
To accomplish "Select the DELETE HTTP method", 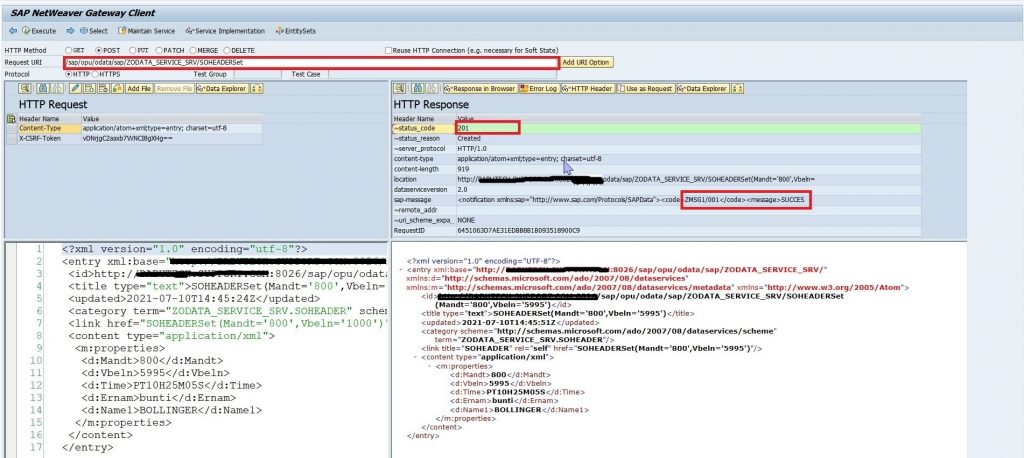I will [x=227, y=50].
